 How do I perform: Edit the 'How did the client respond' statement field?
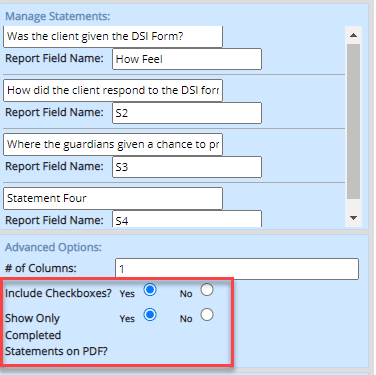coord(113,90)
